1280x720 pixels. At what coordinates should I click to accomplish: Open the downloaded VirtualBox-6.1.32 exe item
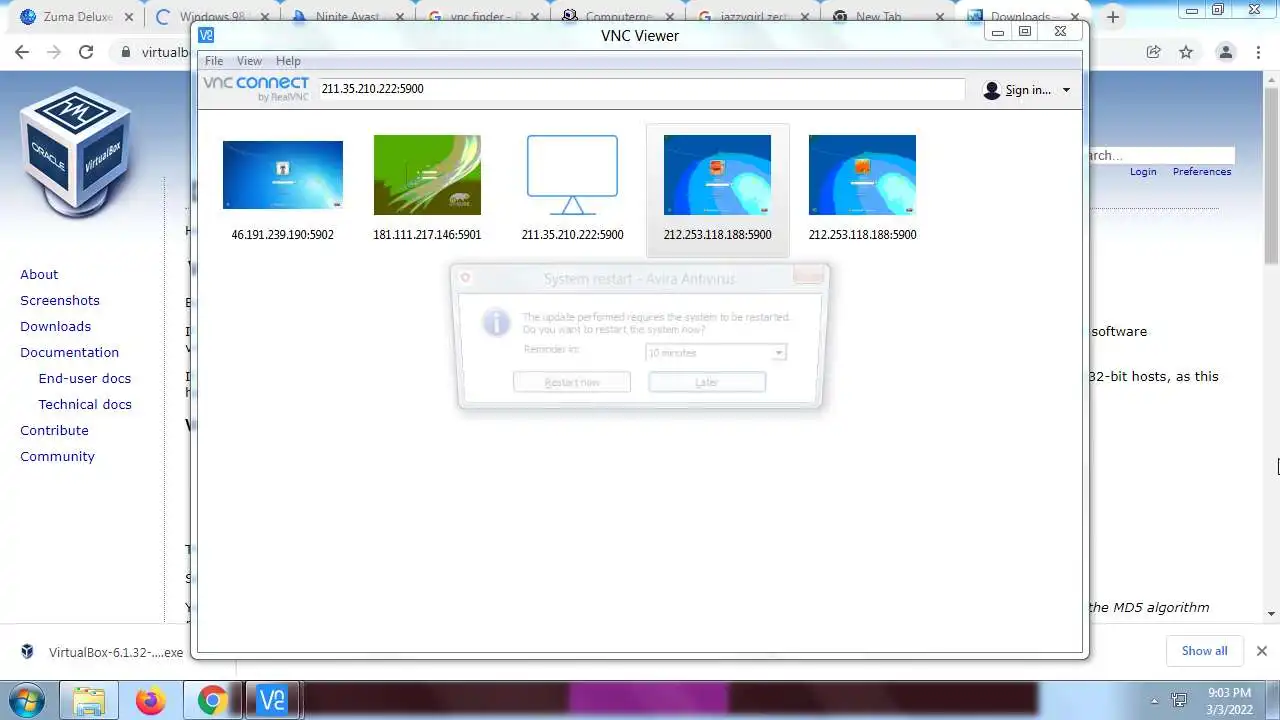105,652
